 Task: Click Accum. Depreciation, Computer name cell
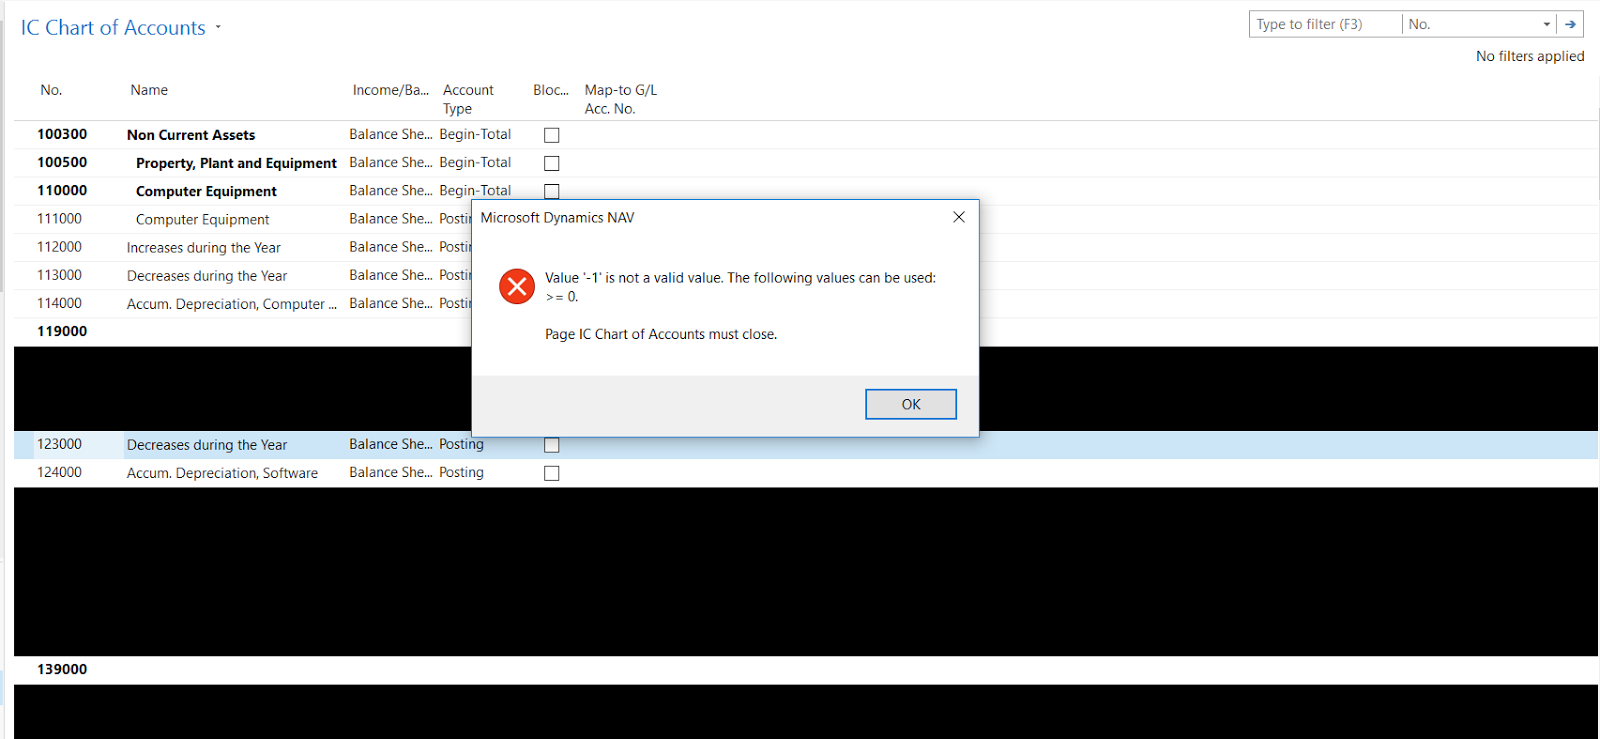[x=232, y=303]
